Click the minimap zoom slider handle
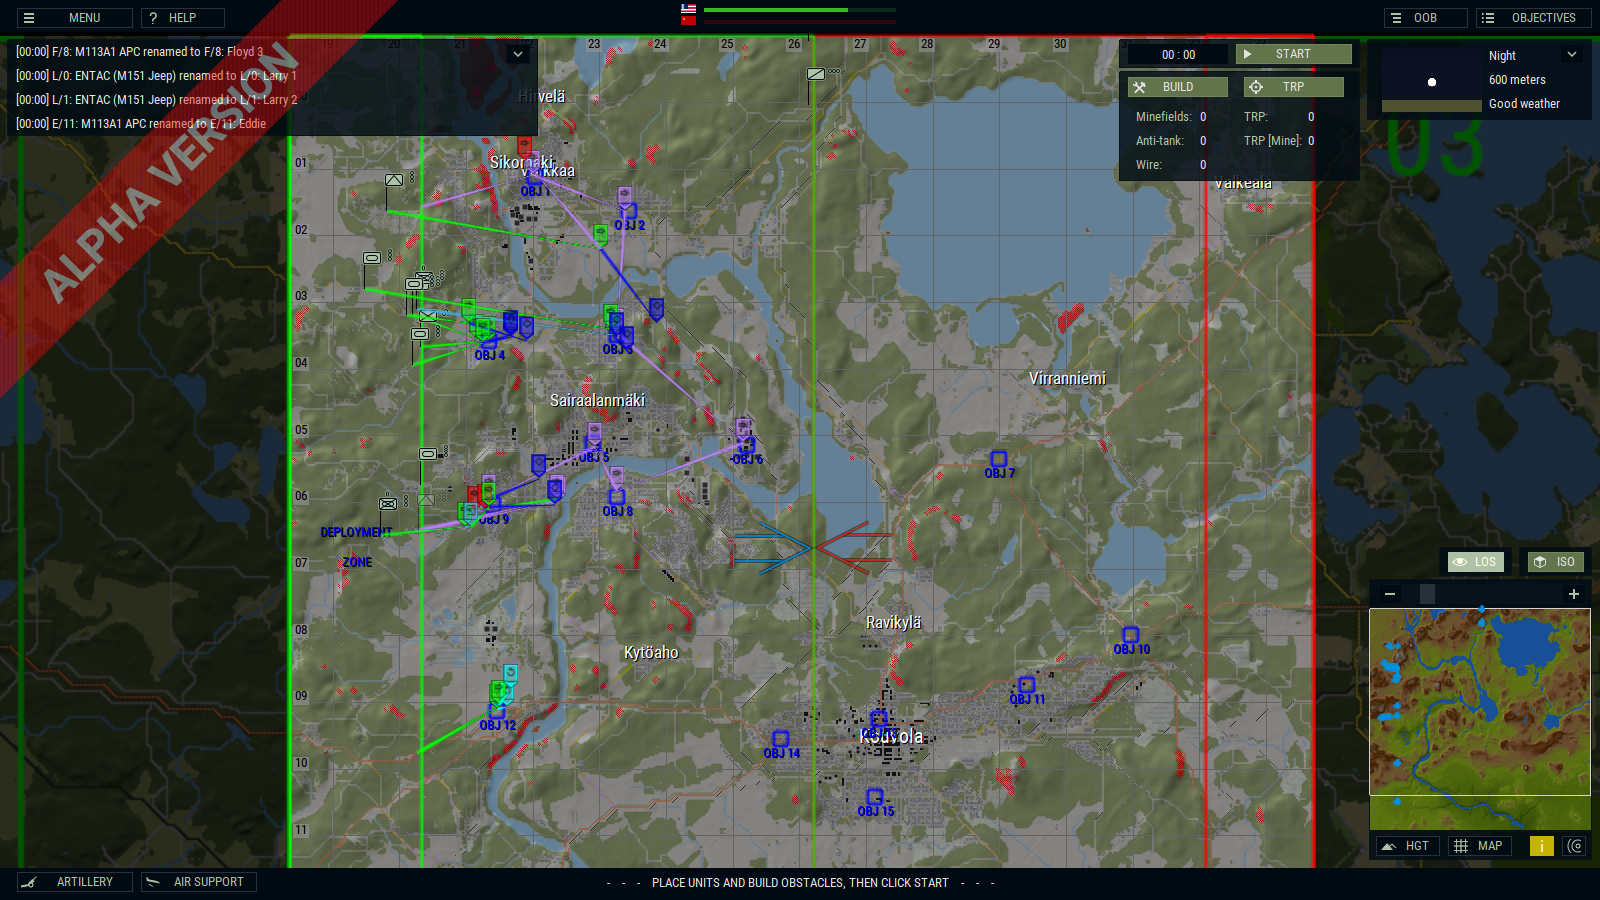The height and width of the screenshot is (900, 1600). pos(1427,594)
